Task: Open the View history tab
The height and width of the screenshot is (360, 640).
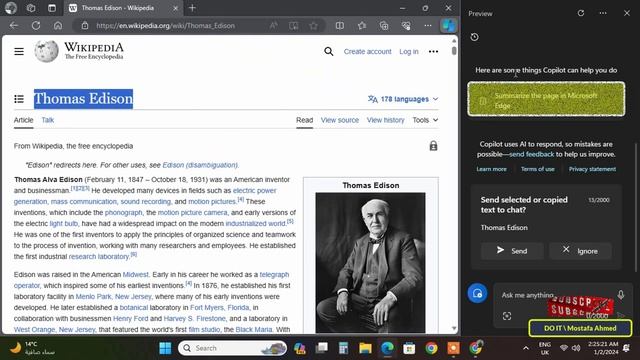Action: (x=385, y=120)
